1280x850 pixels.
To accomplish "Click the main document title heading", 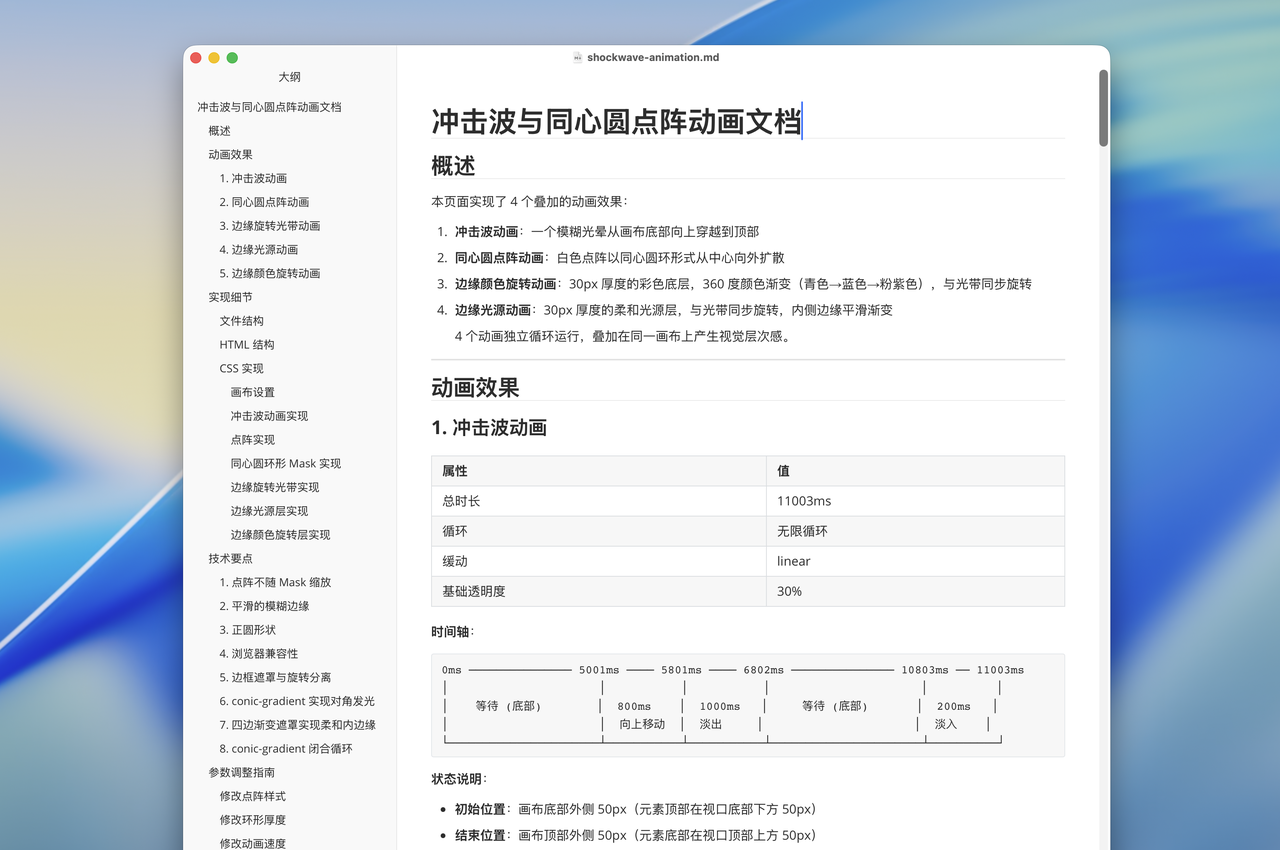I will (x=616, y=122).
